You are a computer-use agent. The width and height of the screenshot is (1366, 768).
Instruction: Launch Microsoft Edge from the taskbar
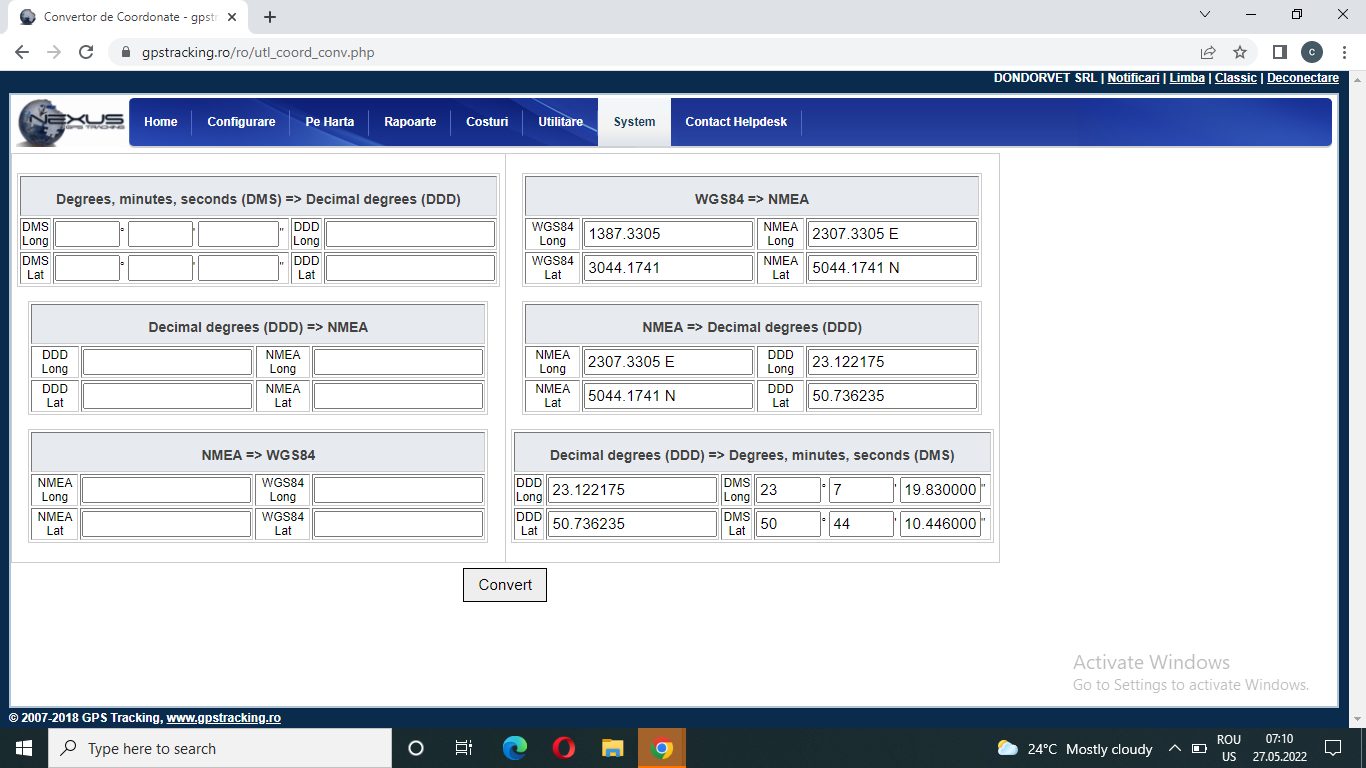[514, 748]
